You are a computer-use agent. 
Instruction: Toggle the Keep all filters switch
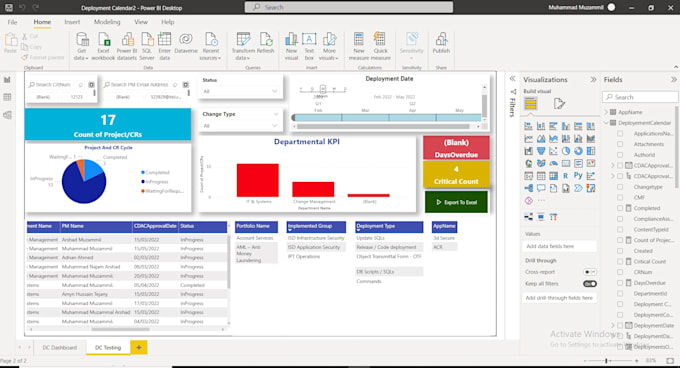[590, 284]
